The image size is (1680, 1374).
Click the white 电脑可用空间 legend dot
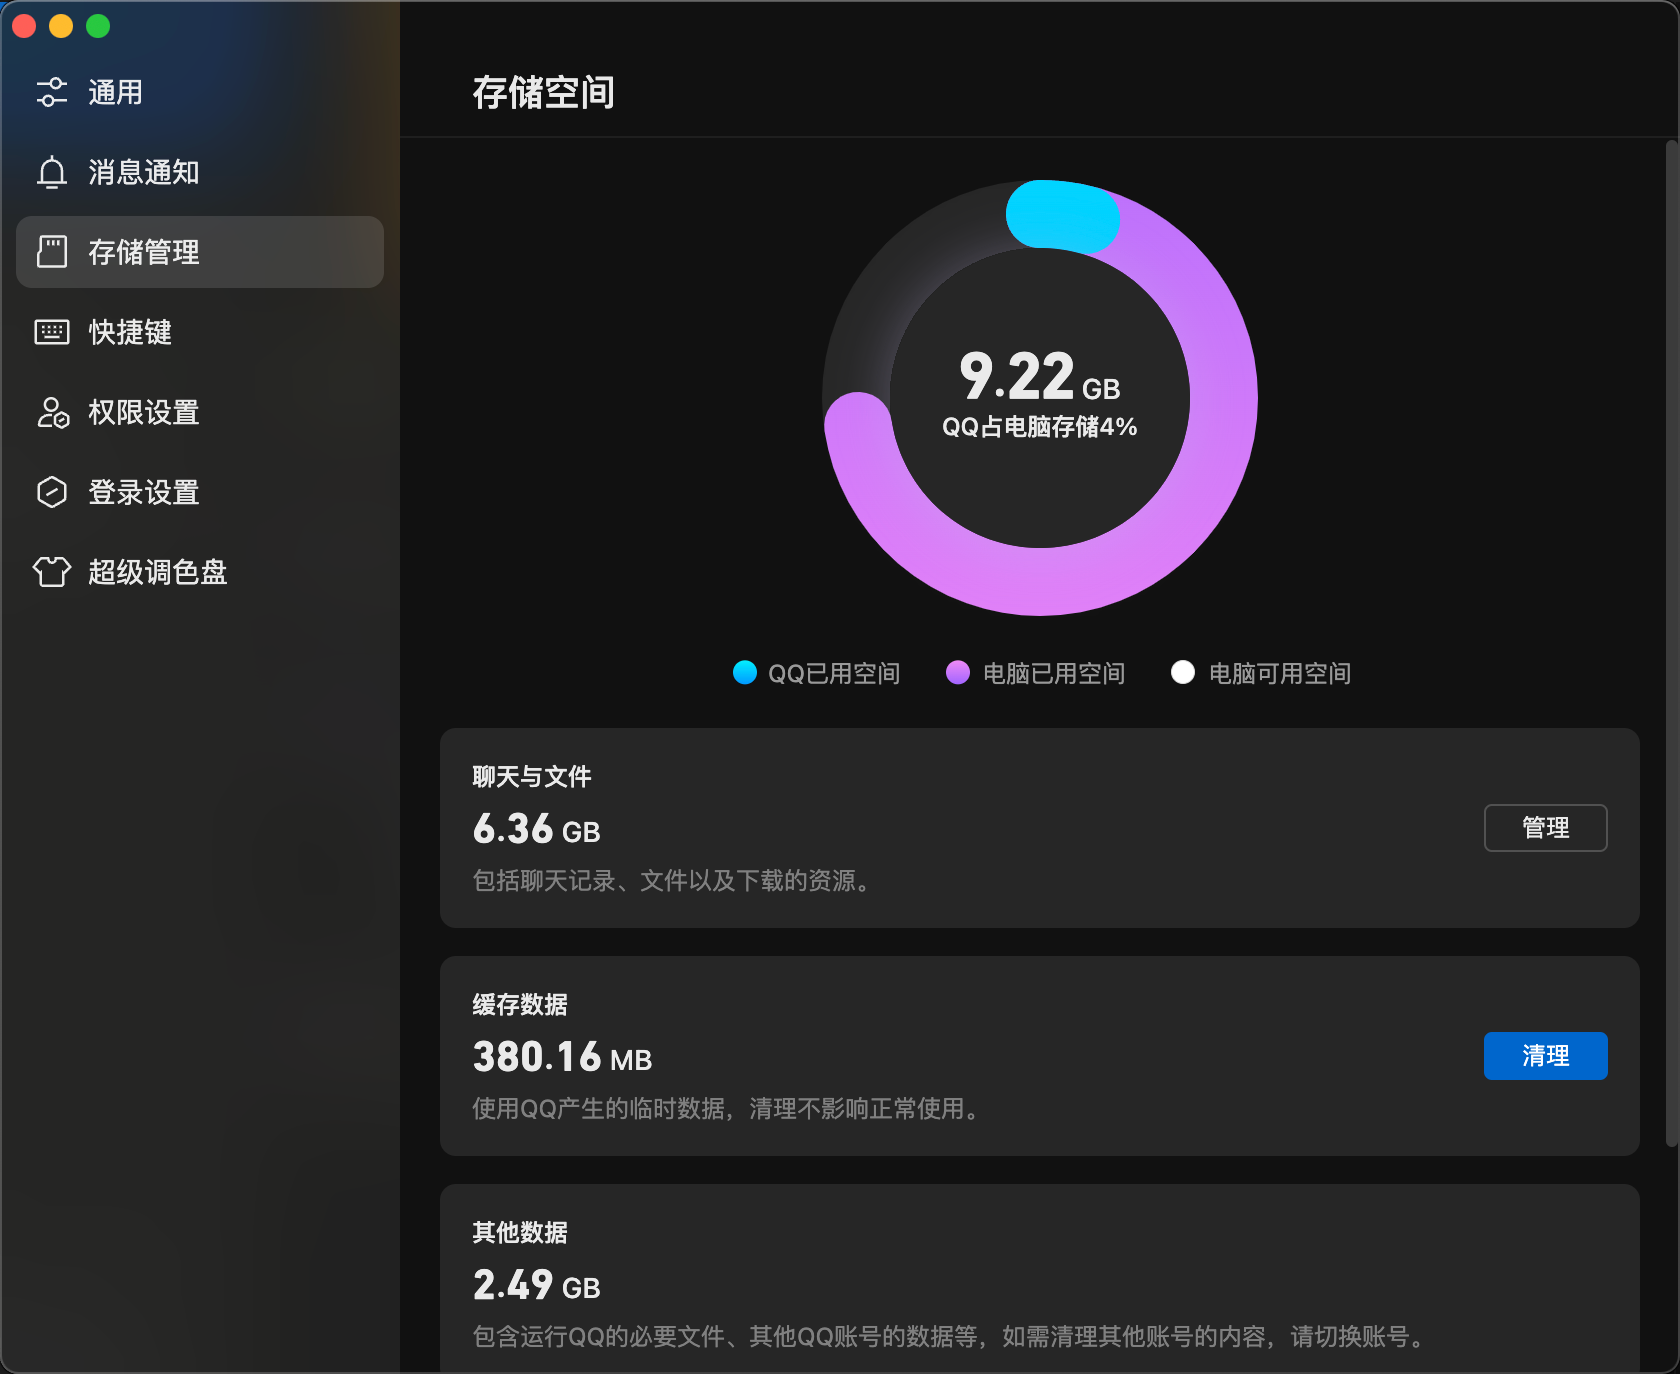[x=1183, y=673]
